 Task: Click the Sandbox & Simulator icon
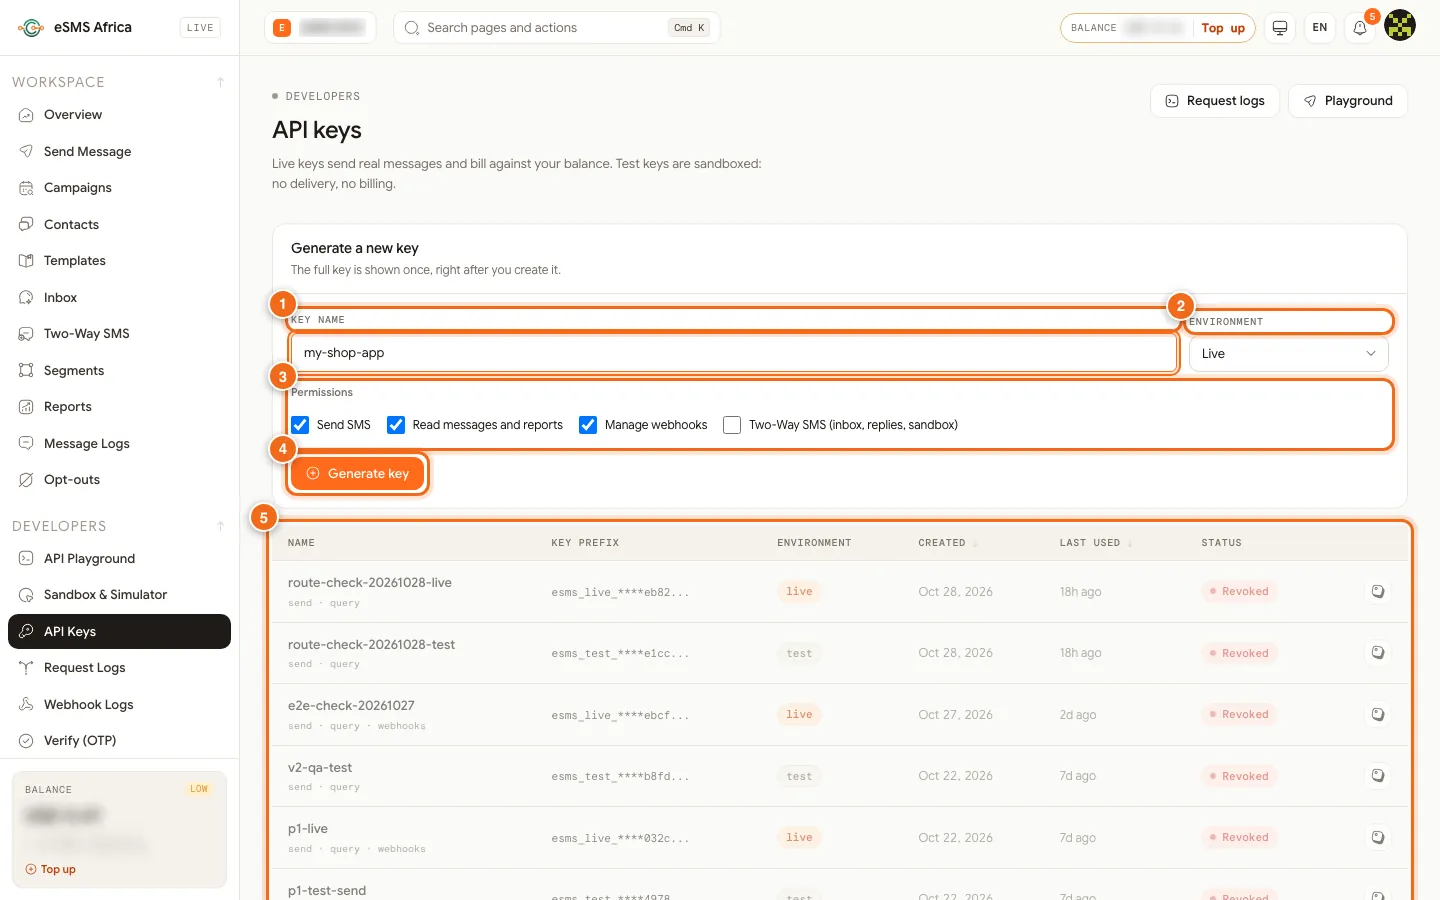(26, 595)
